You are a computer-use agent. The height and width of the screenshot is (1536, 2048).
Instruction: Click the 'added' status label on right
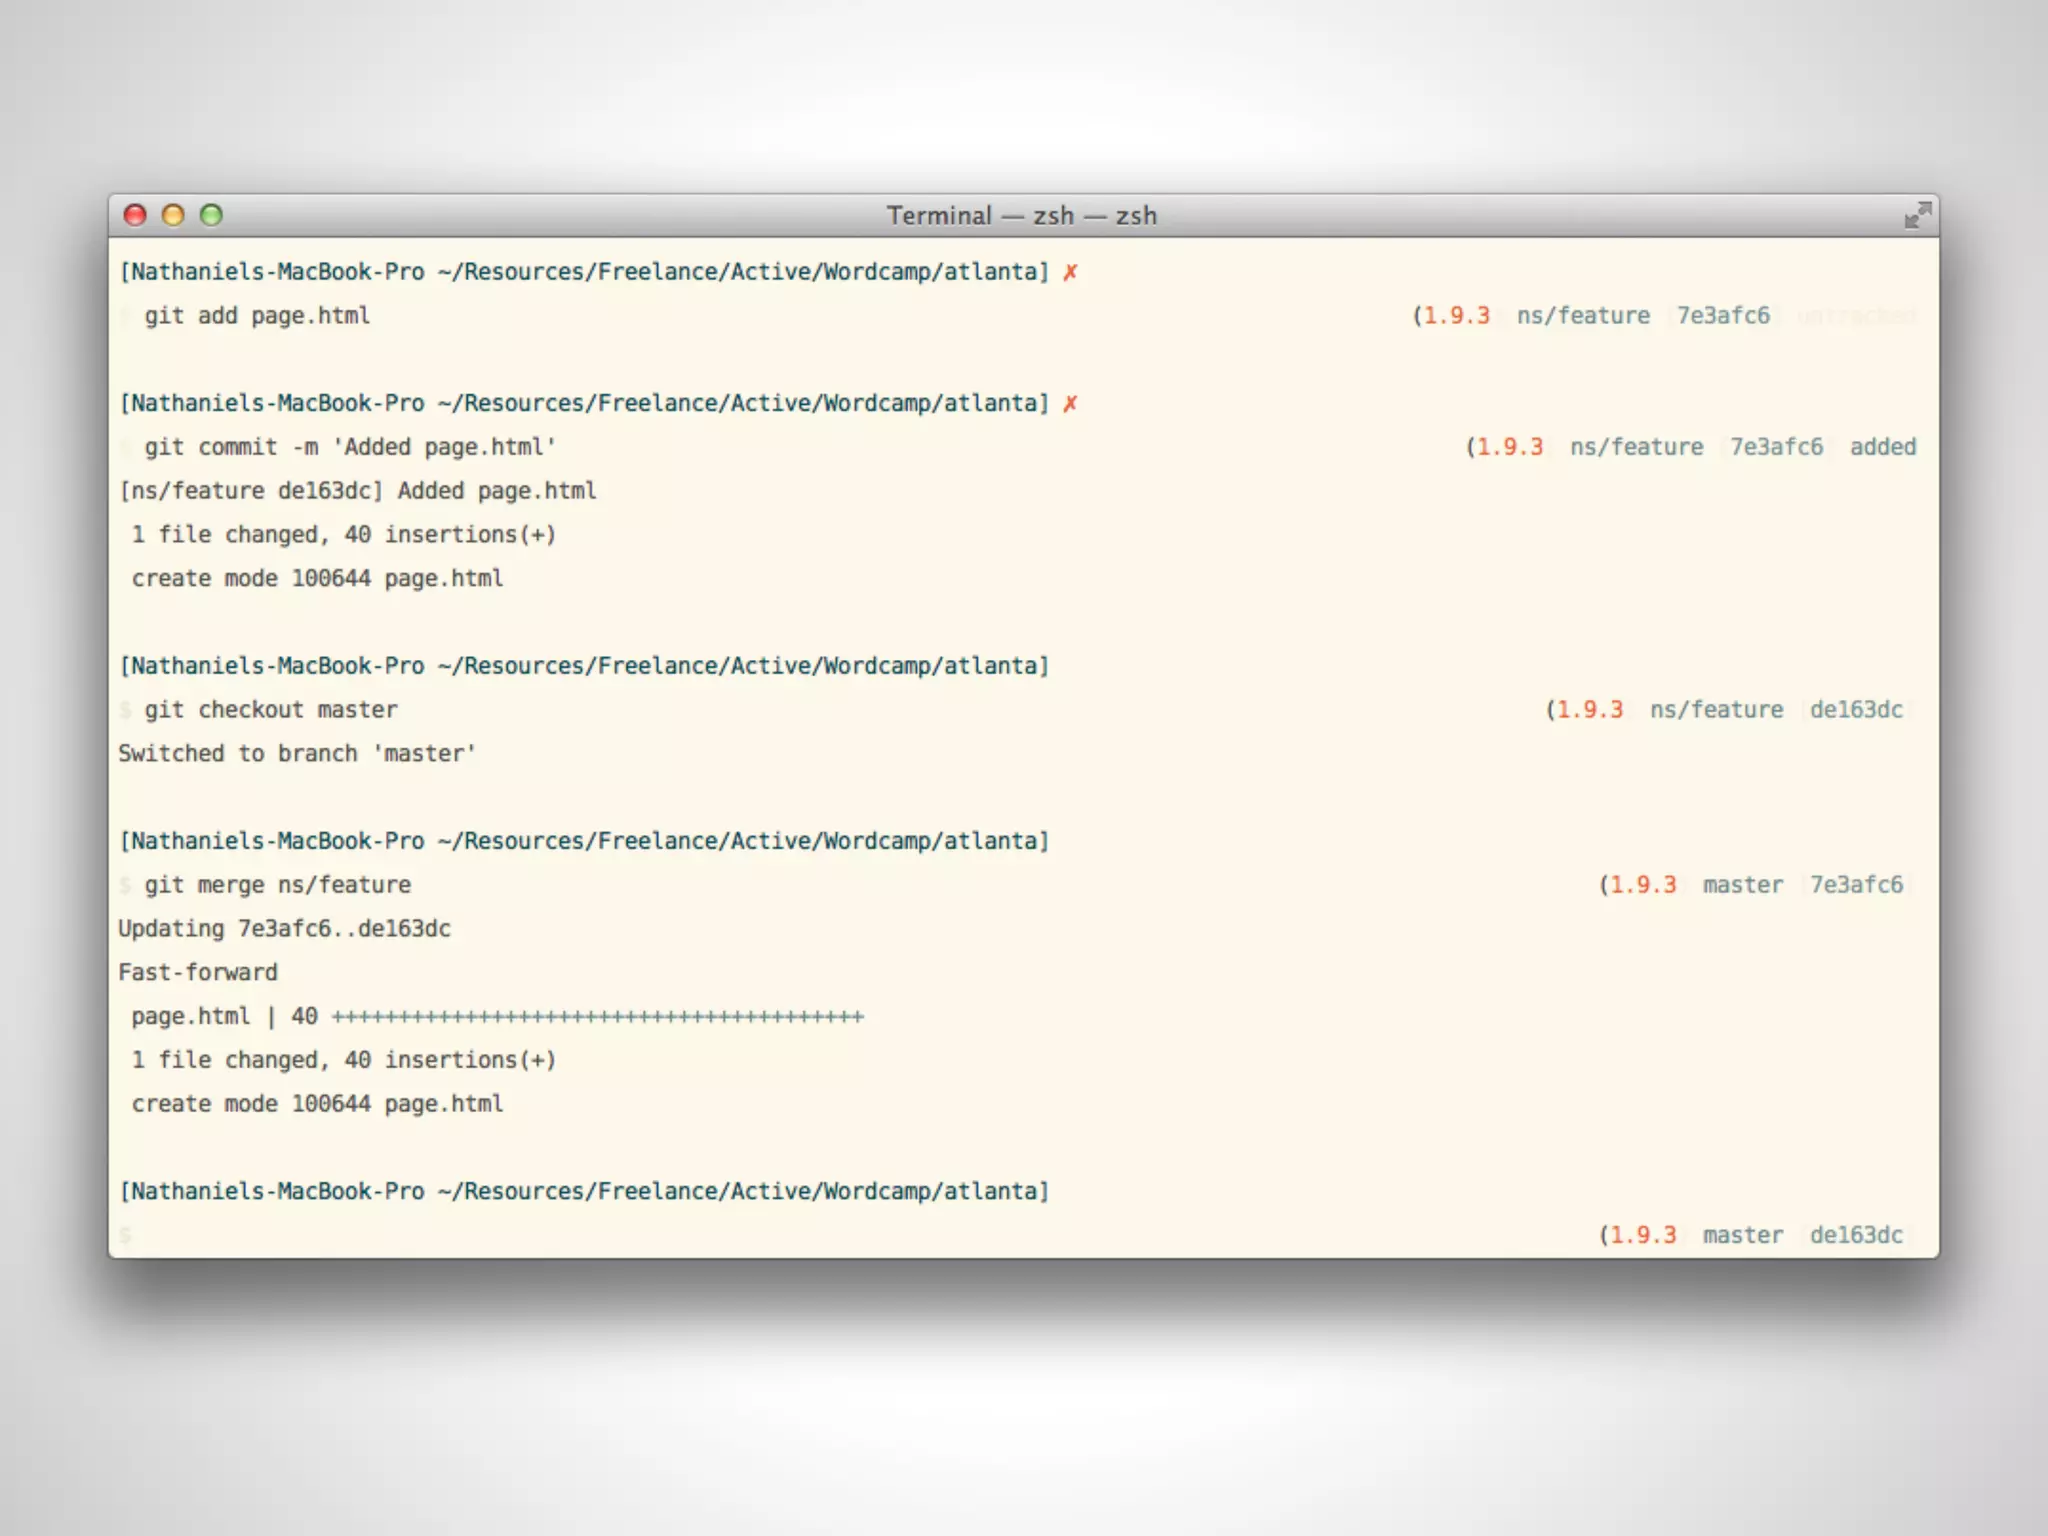coord(1882,447)
